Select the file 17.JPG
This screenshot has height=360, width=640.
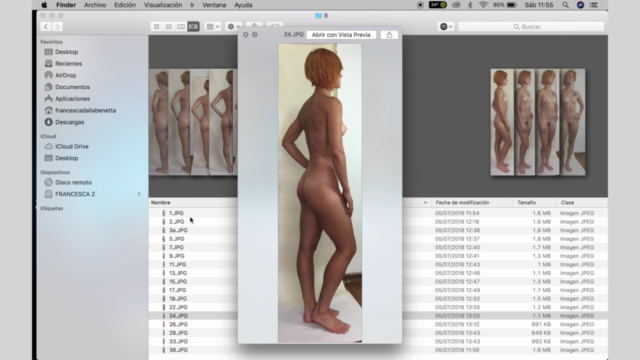pyautogui.click(x=178, y=290)
